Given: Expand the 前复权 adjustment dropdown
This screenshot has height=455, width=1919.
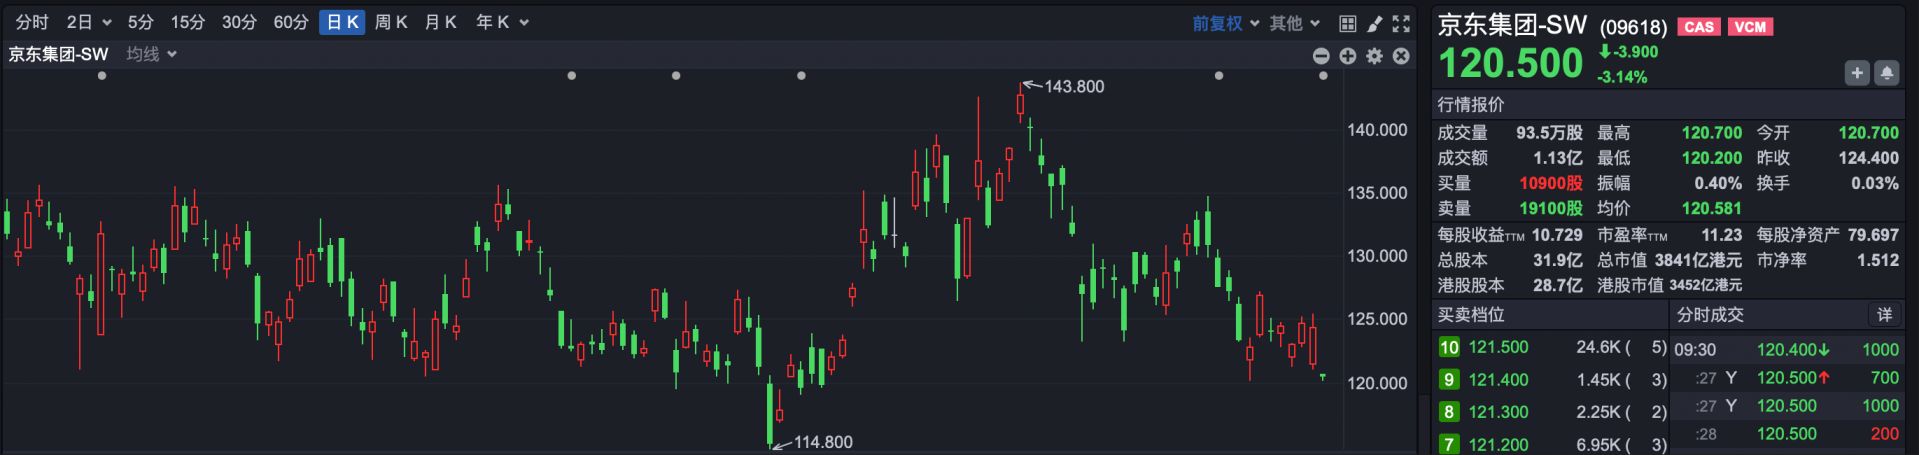Looking at the screenshot, I should [x=1225, y=23].
